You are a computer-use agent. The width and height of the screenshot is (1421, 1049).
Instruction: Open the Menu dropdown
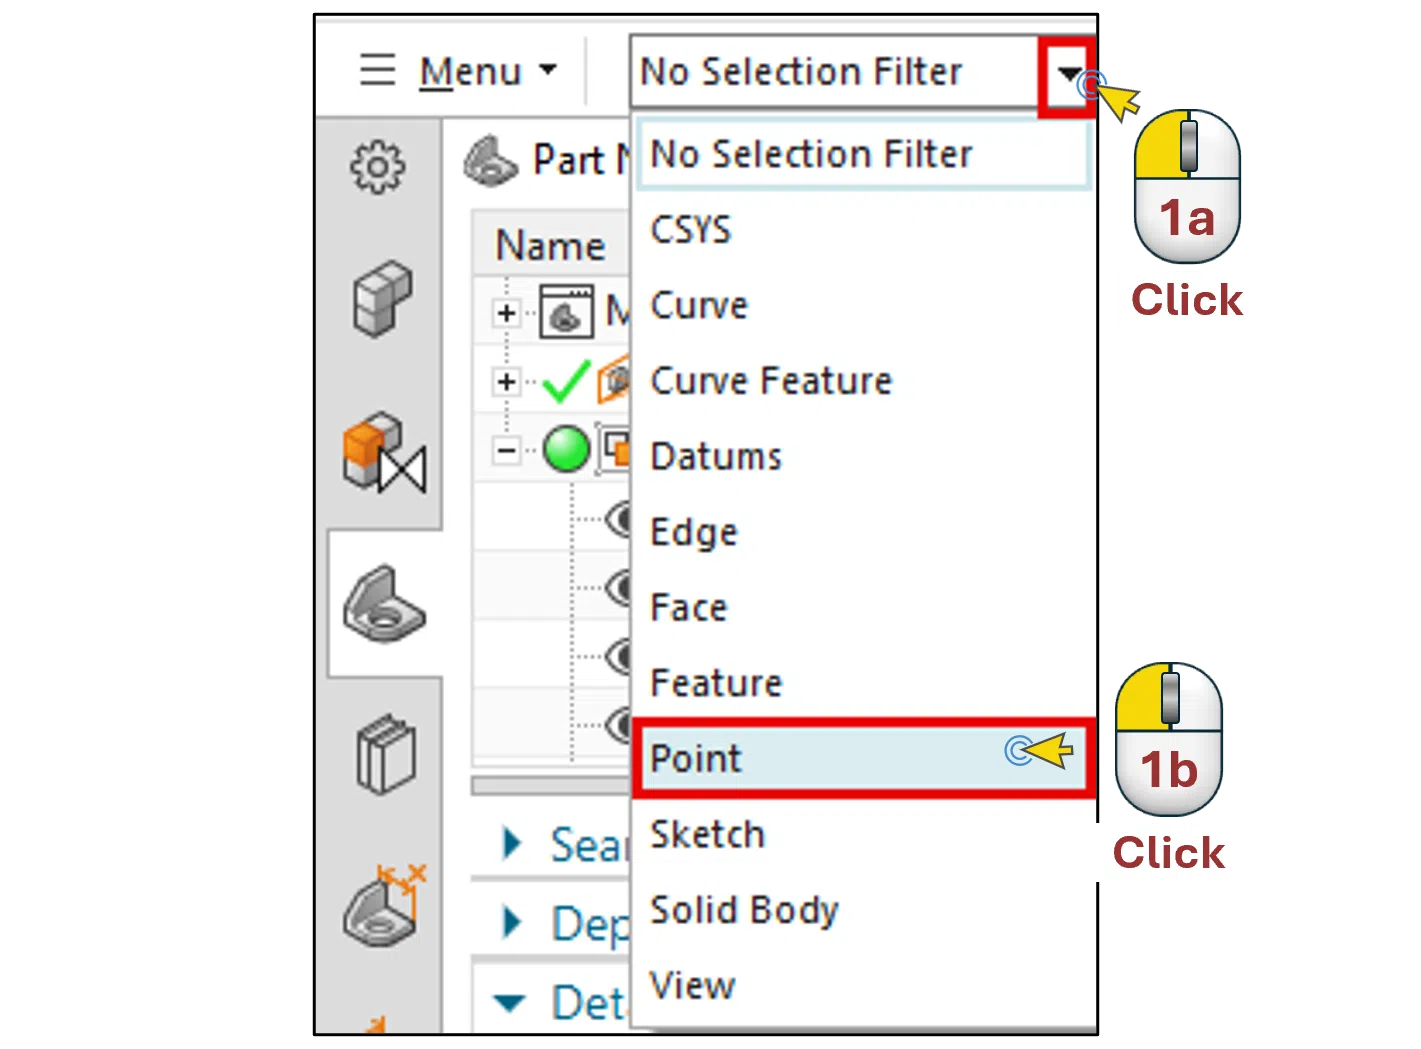(470, 70)
